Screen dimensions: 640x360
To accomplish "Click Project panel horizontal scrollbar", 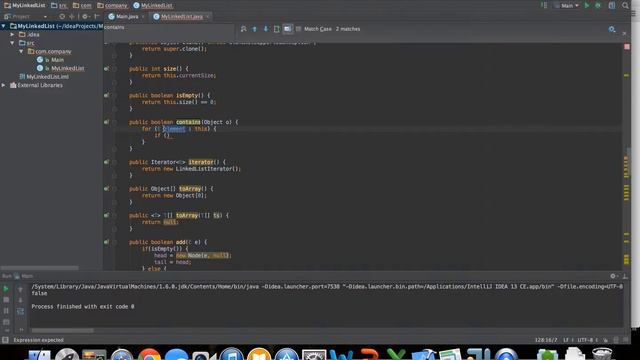I will point(40,268).
